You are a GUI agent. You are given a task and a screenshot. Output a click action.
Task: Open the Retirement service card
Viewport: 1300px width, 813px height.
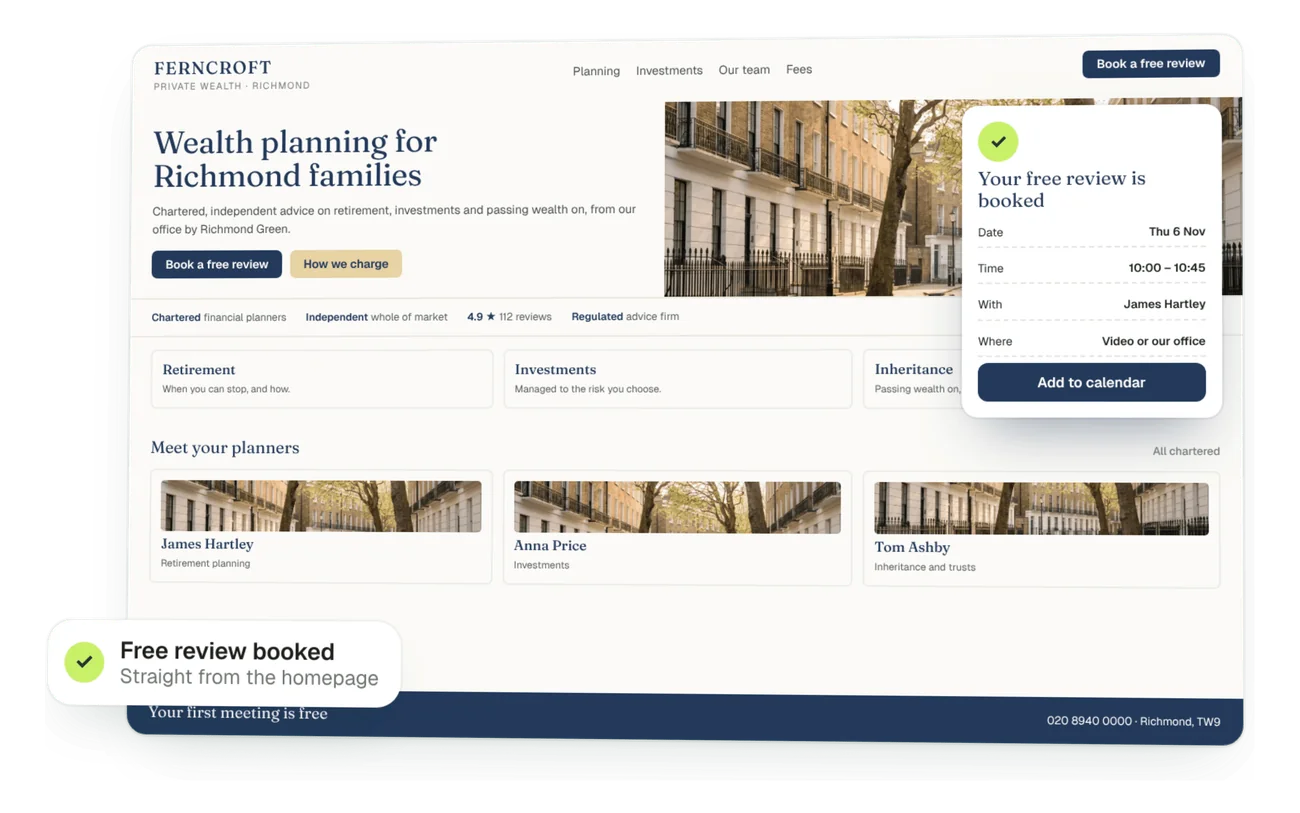pyautogui.click(x=322, y=378)
